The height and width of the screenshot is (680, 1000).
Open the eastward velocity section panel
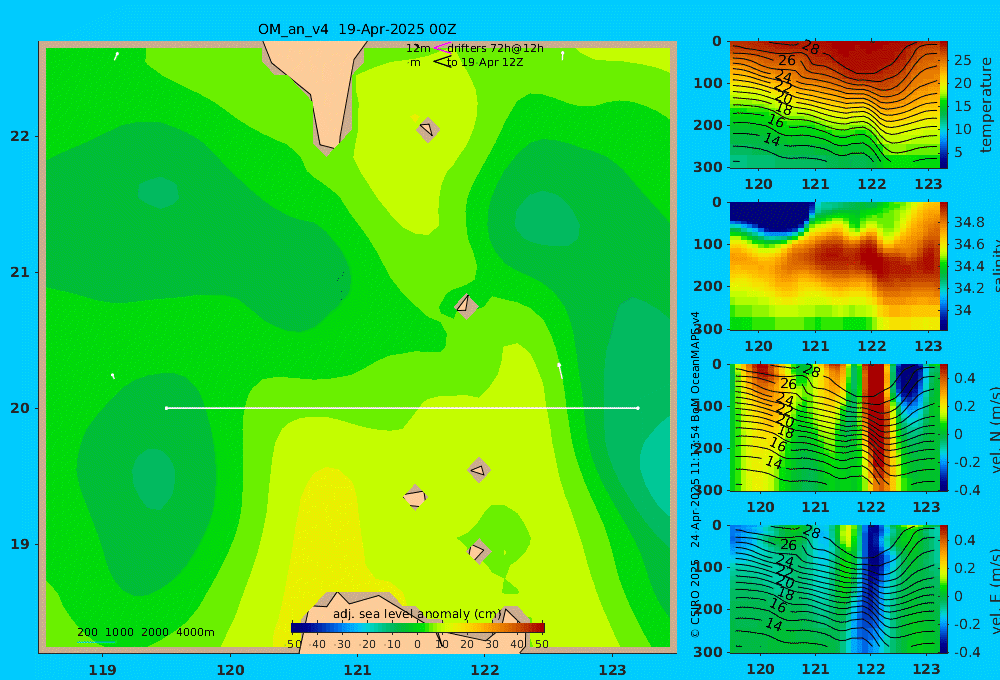[x=834, y=589]
